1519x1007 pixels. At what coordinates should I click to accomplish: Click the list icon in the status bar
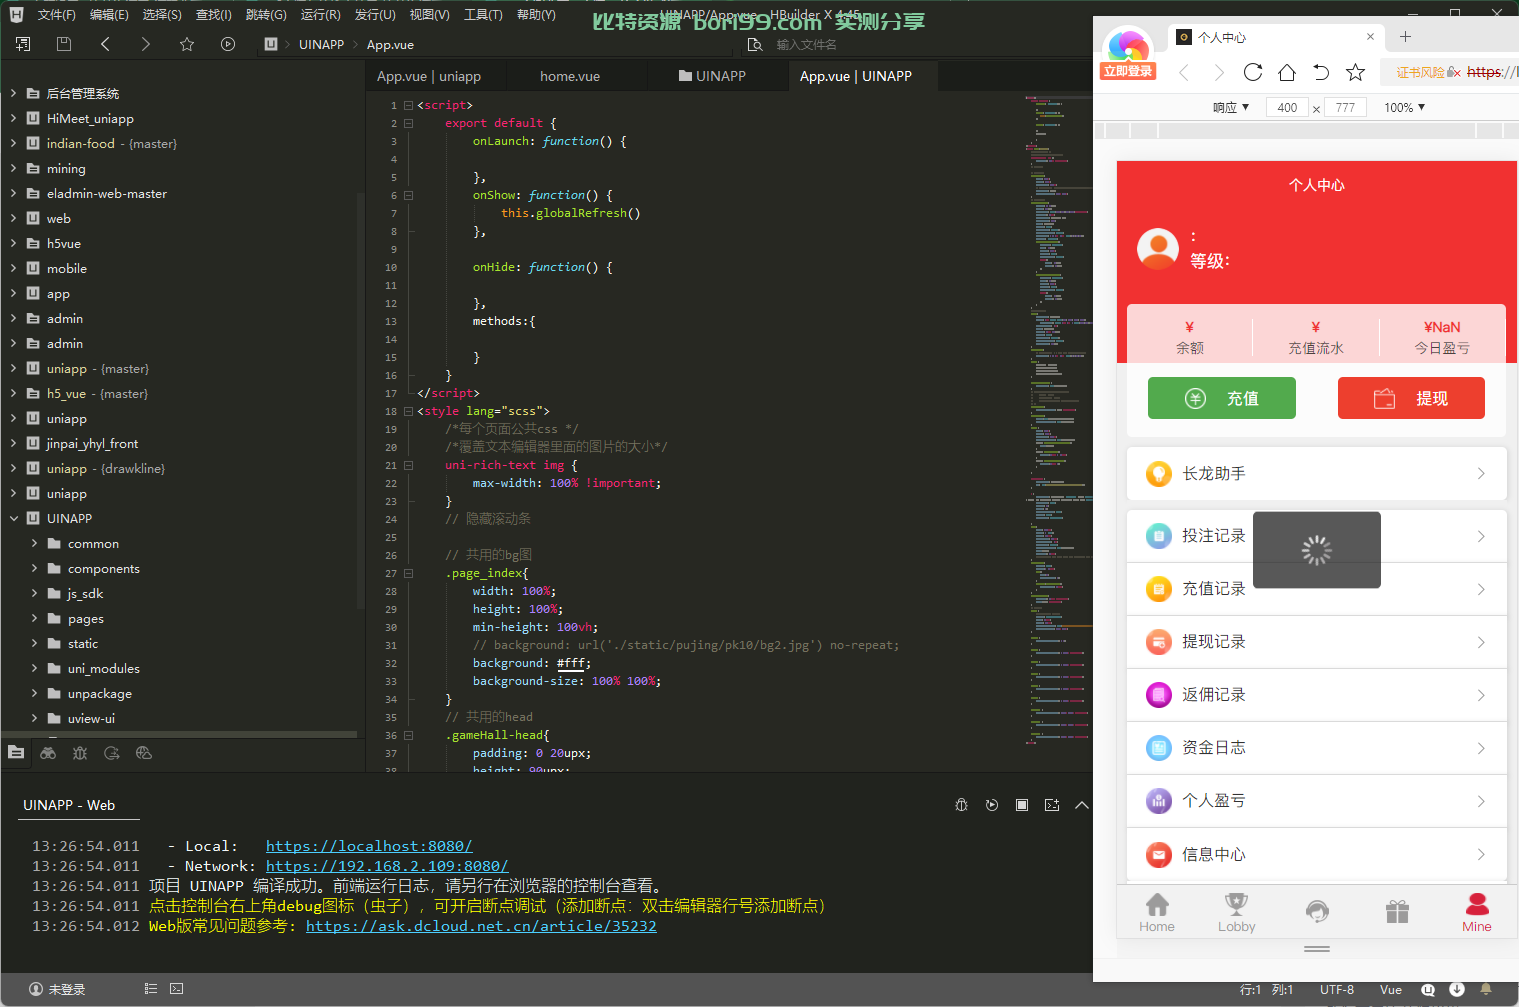(151, 988)
